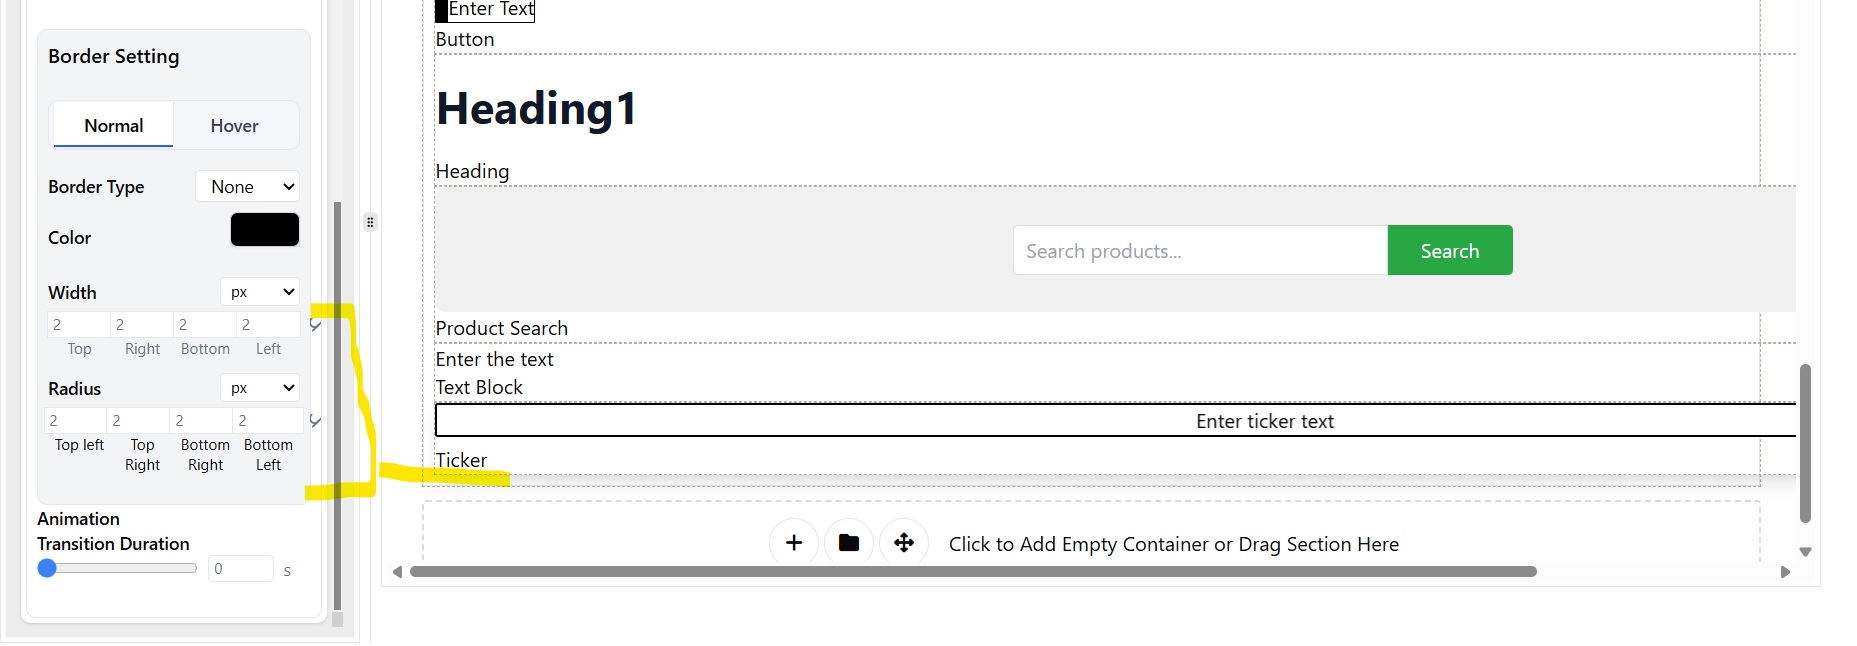Click the green Search button

pos(1450,250)
